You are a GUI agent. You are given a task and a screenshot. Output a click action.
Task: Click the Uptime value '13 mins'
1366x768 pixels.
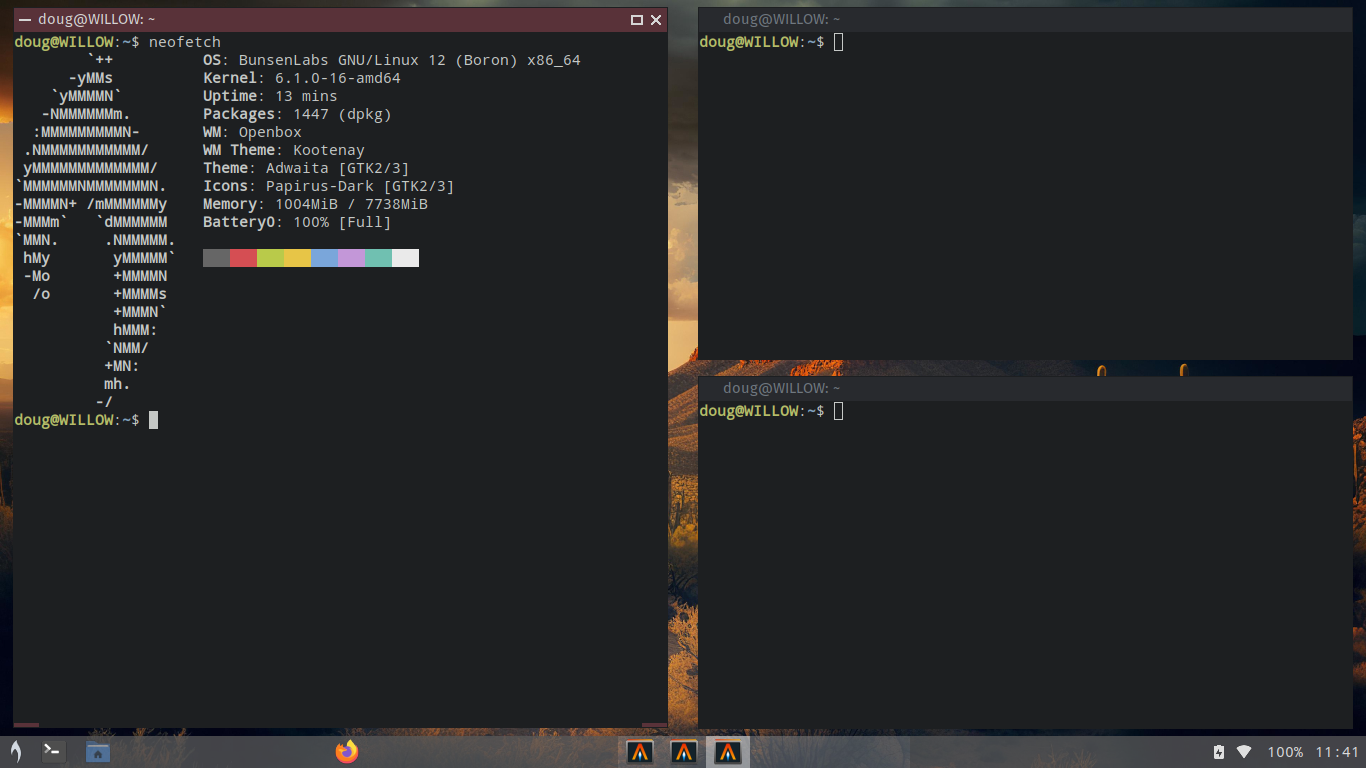(306, 96)
